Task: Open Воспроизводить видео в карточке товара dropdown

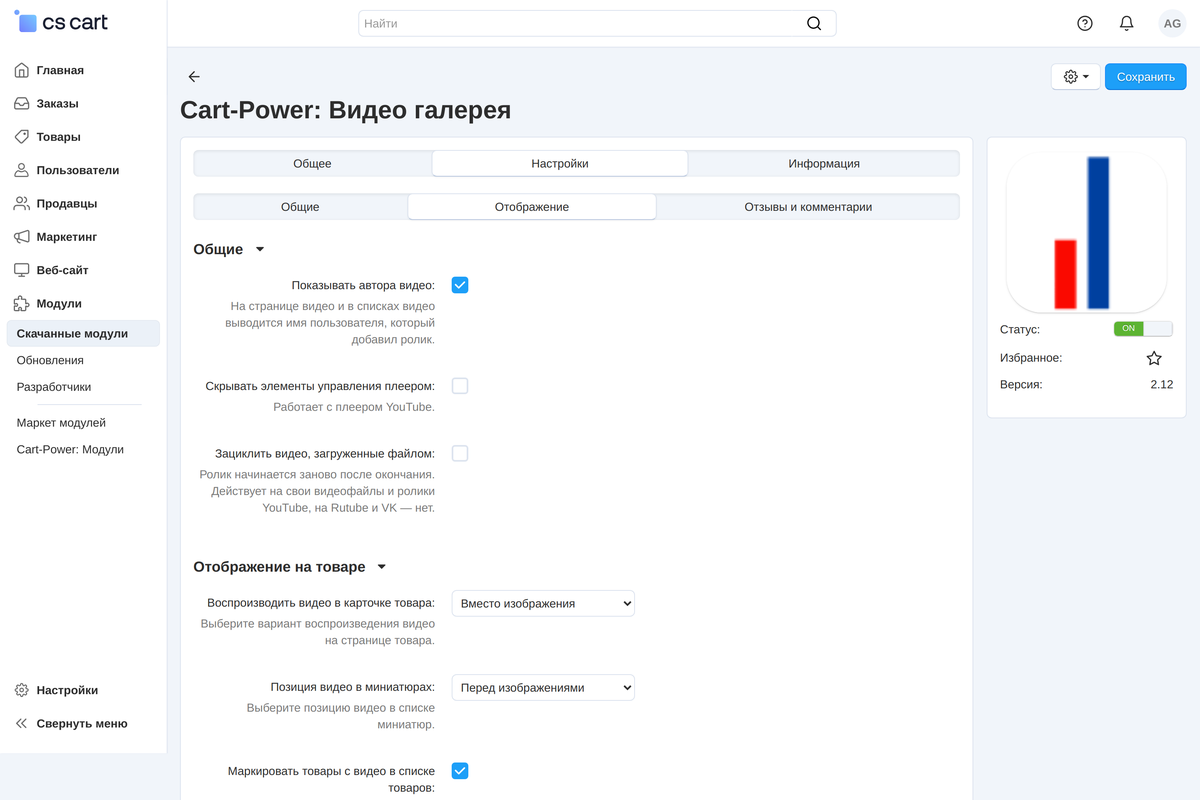Action: click(543, 604)
